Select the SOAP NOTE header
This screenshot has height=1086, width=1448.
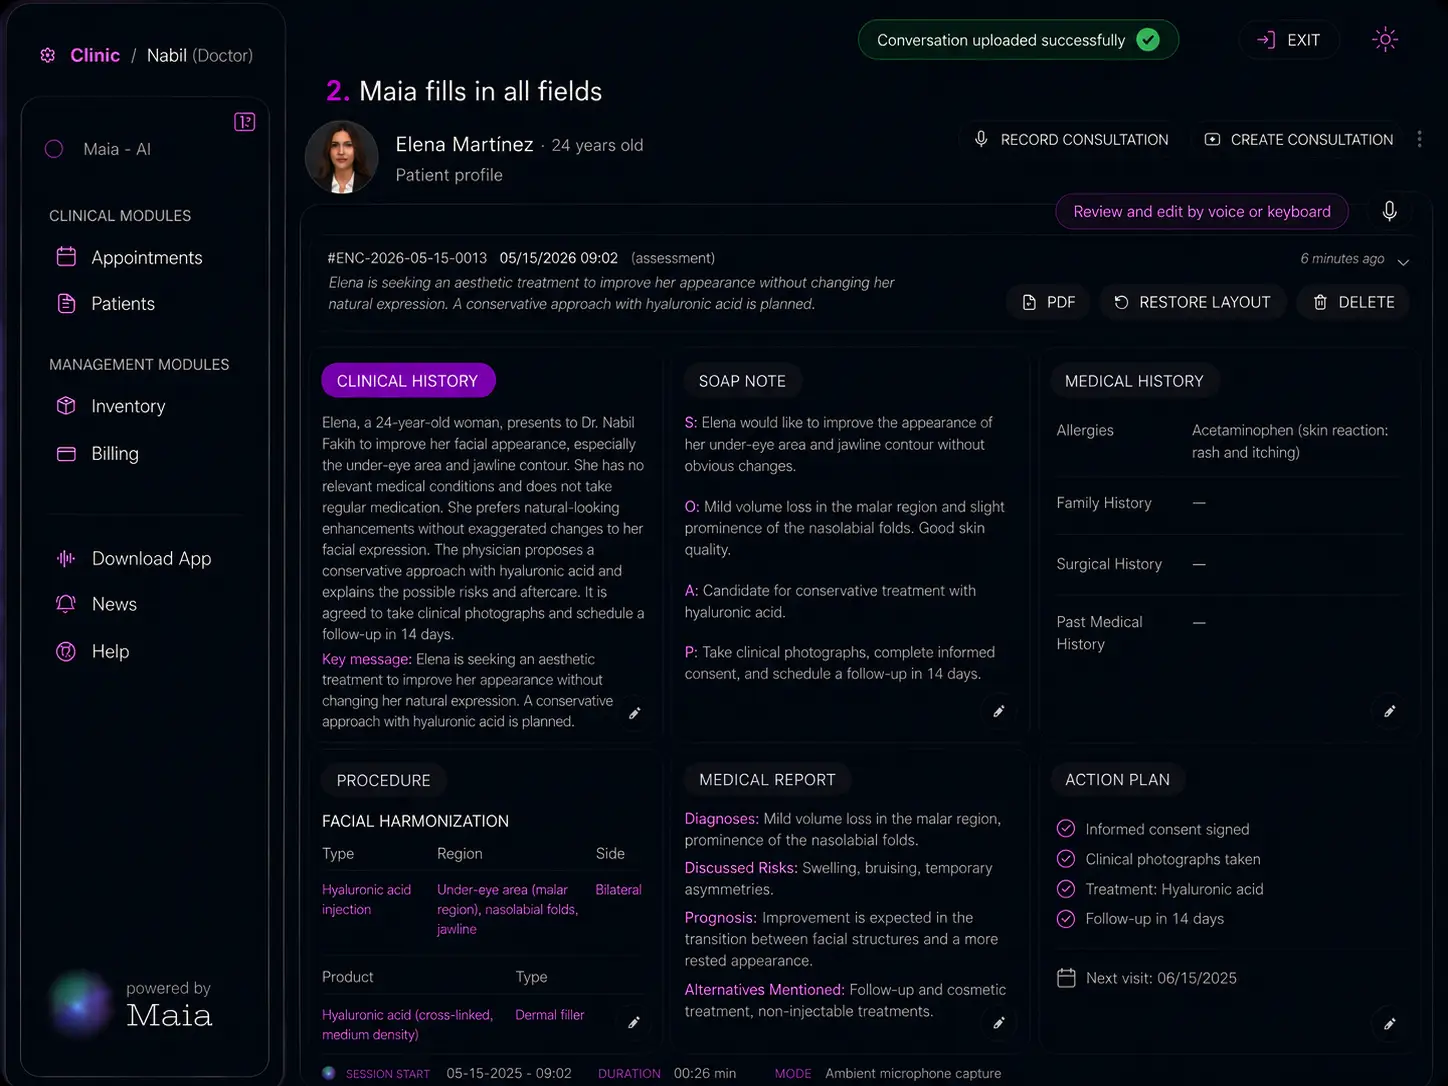coord(742,381)
